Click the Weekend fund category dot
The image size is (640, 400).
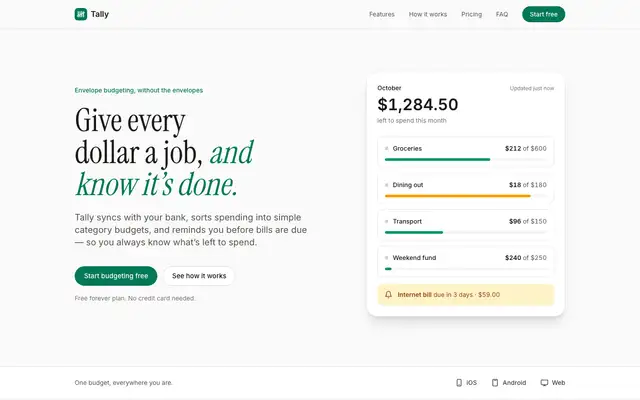pos(387,258)
